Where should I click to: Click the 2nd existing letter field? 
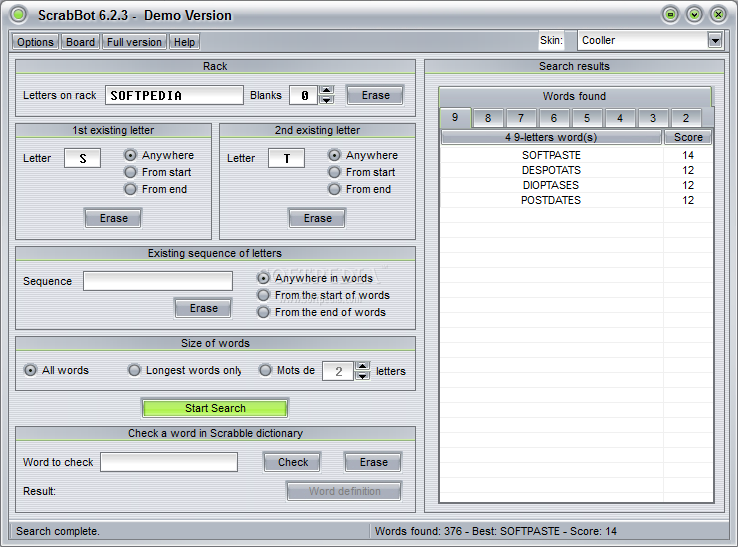pyautogui.click(x=286, y=158)
